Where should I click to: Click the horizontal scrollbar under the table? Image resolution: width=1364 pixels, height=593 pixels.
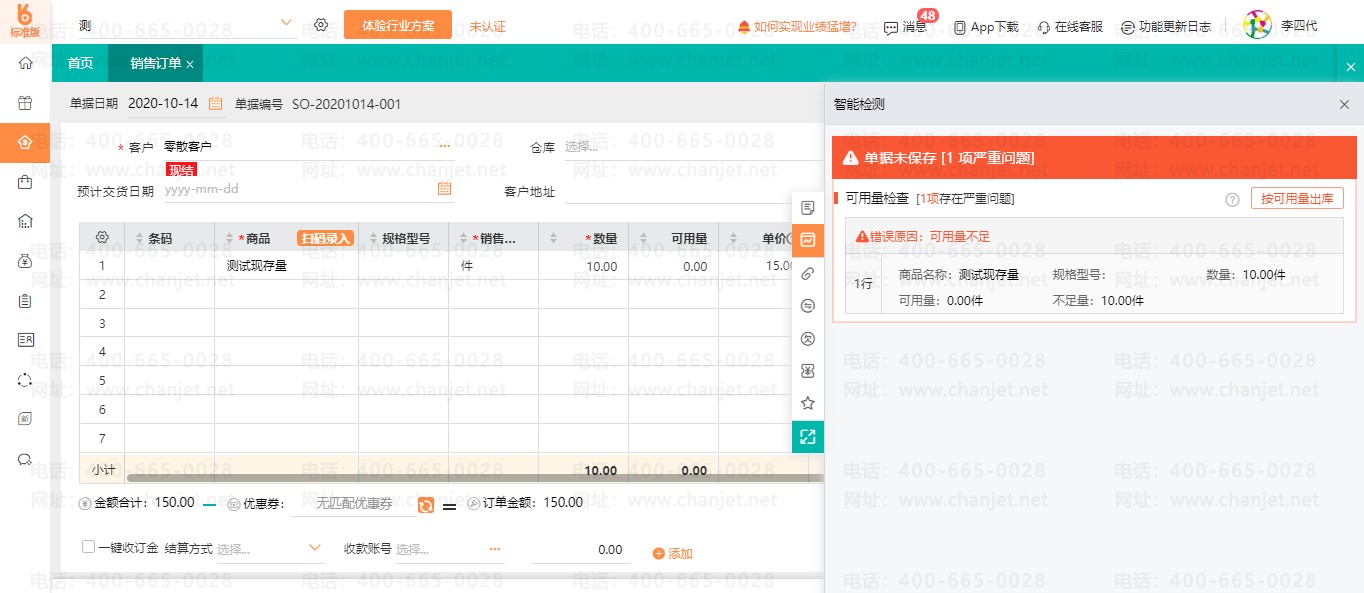[x=450, y=479]
